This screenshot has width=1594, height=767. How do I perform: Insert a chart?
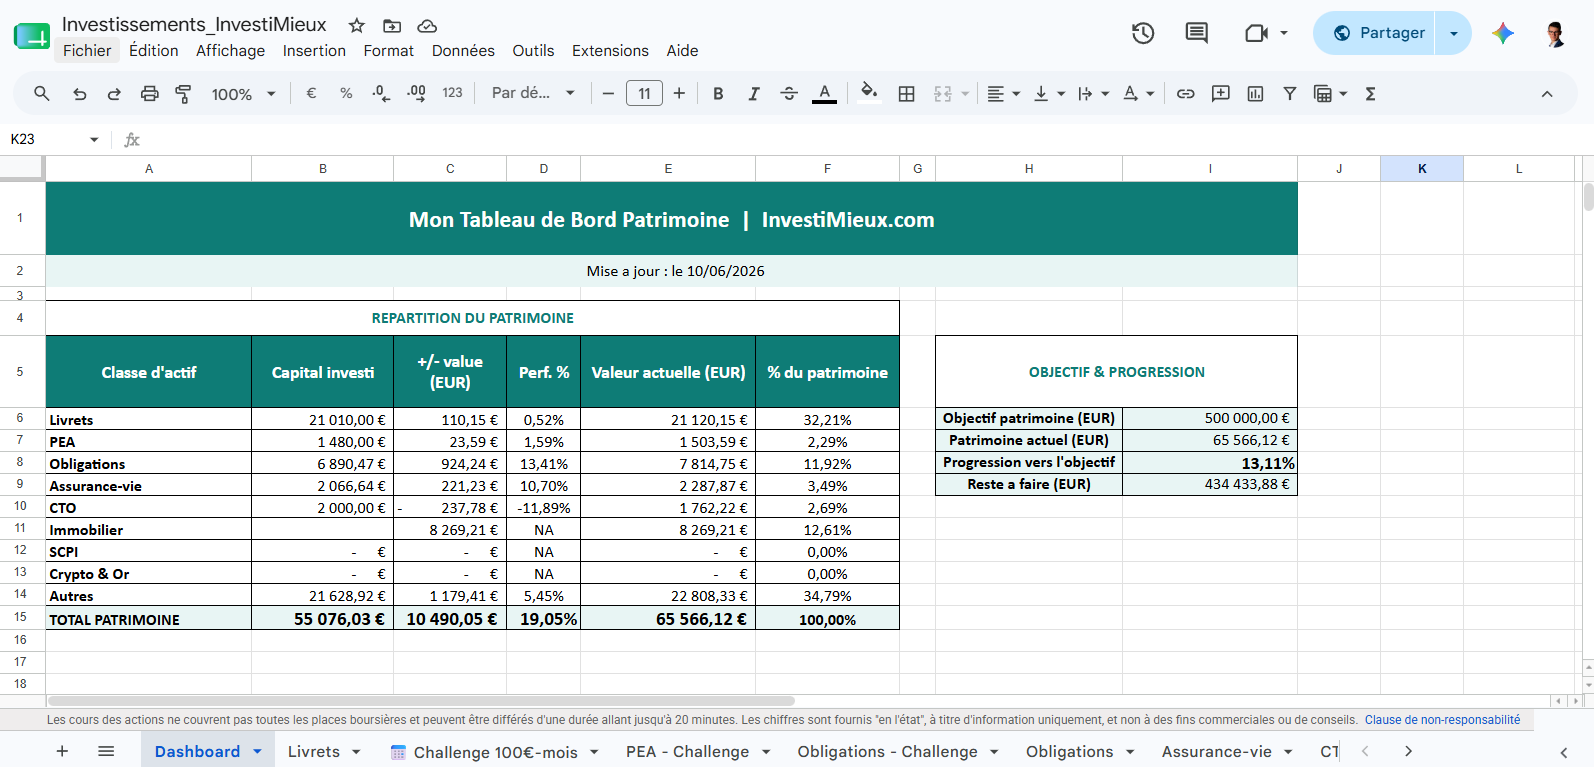[x=1255, y=93]
